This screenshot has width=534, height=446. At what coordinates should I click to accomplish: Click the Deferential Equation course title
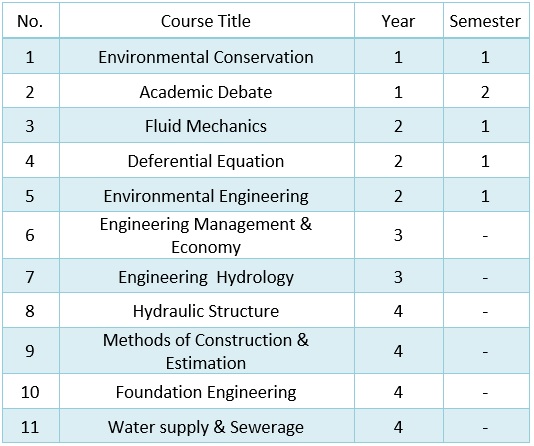[x=206, y=161]
